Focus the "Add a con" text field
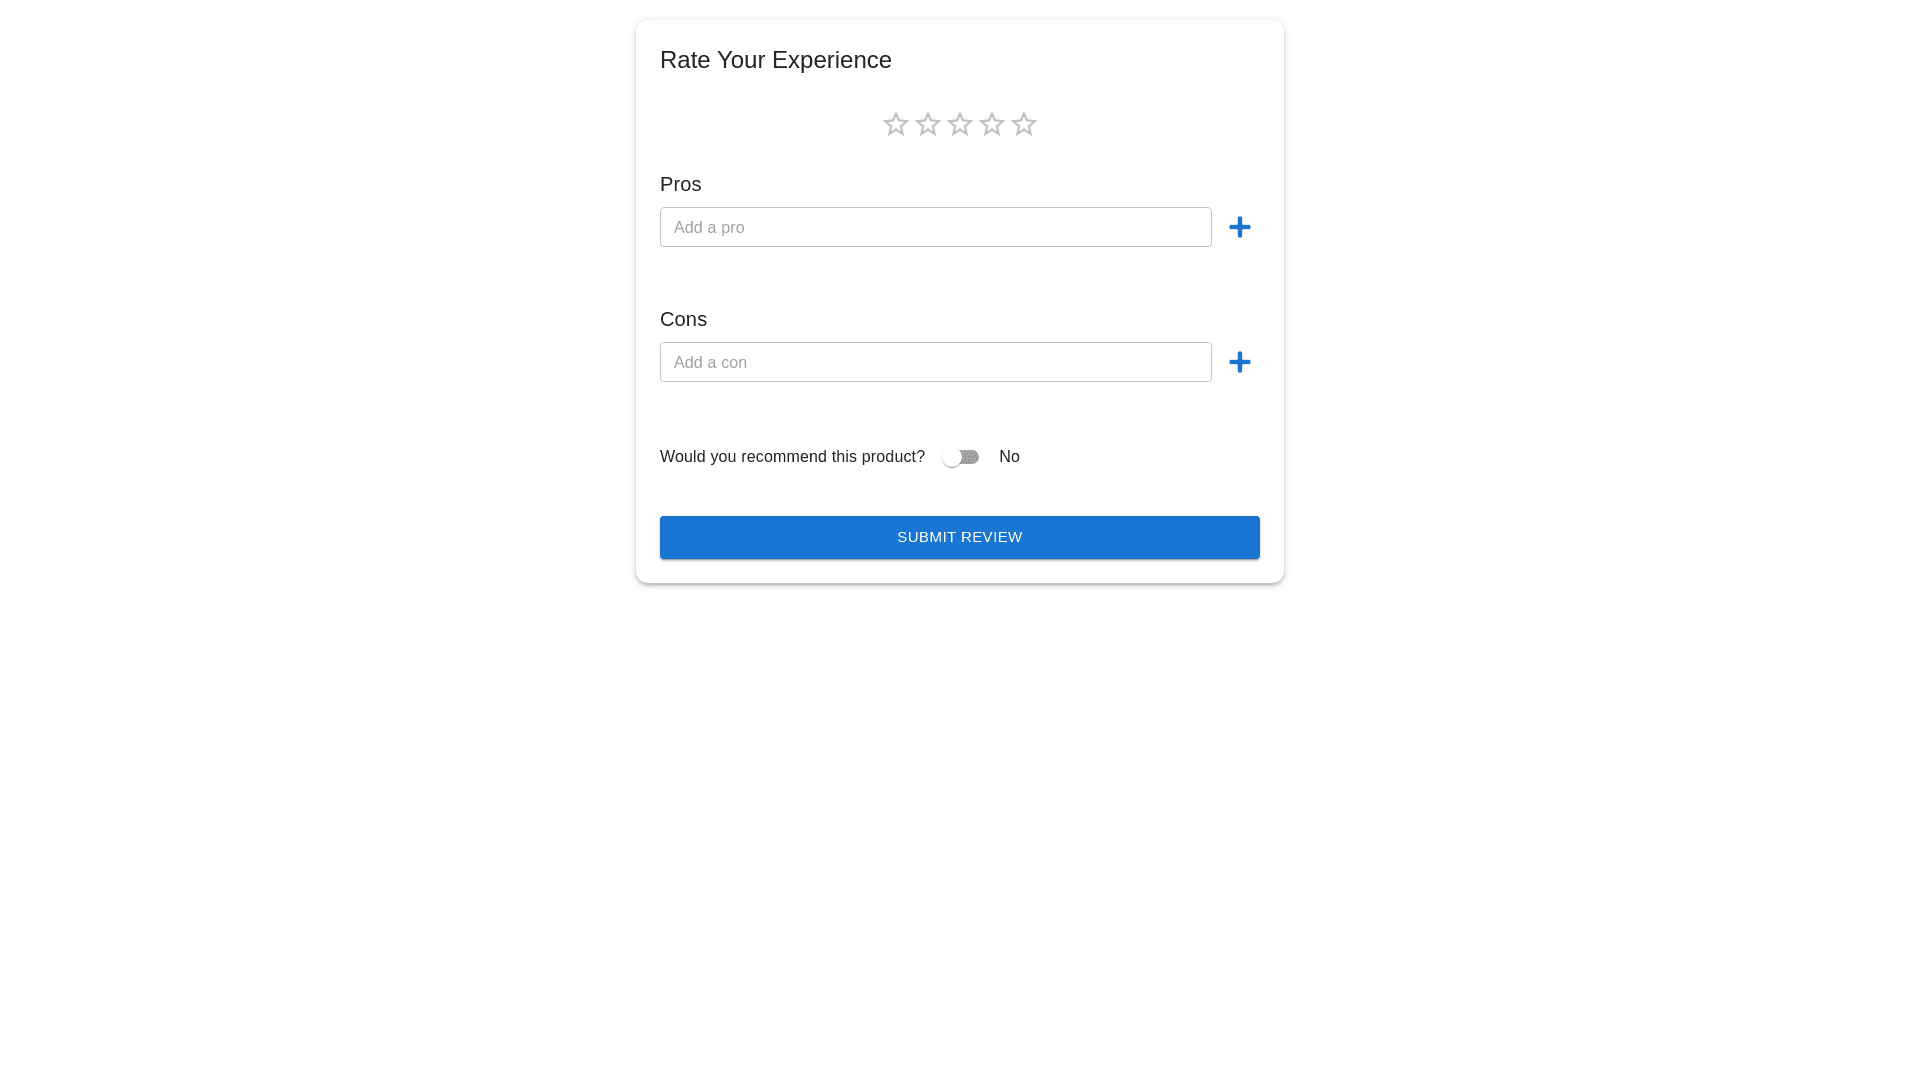Screen dimensions: 1920x1080 click(935, 362)
